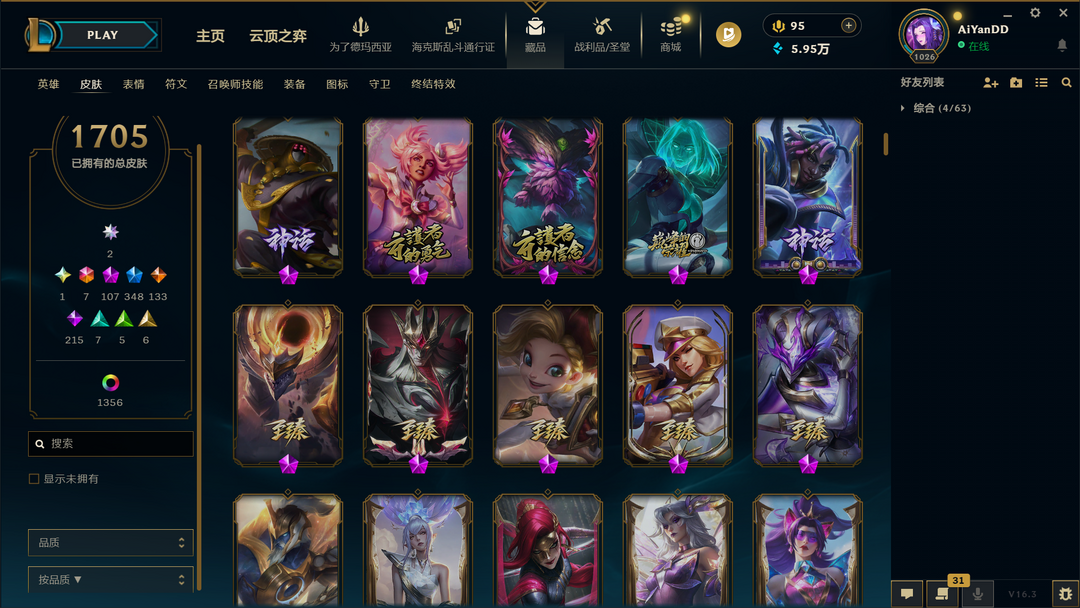
Task: Switch to the 表情 tab
Action: click(134, 84)
